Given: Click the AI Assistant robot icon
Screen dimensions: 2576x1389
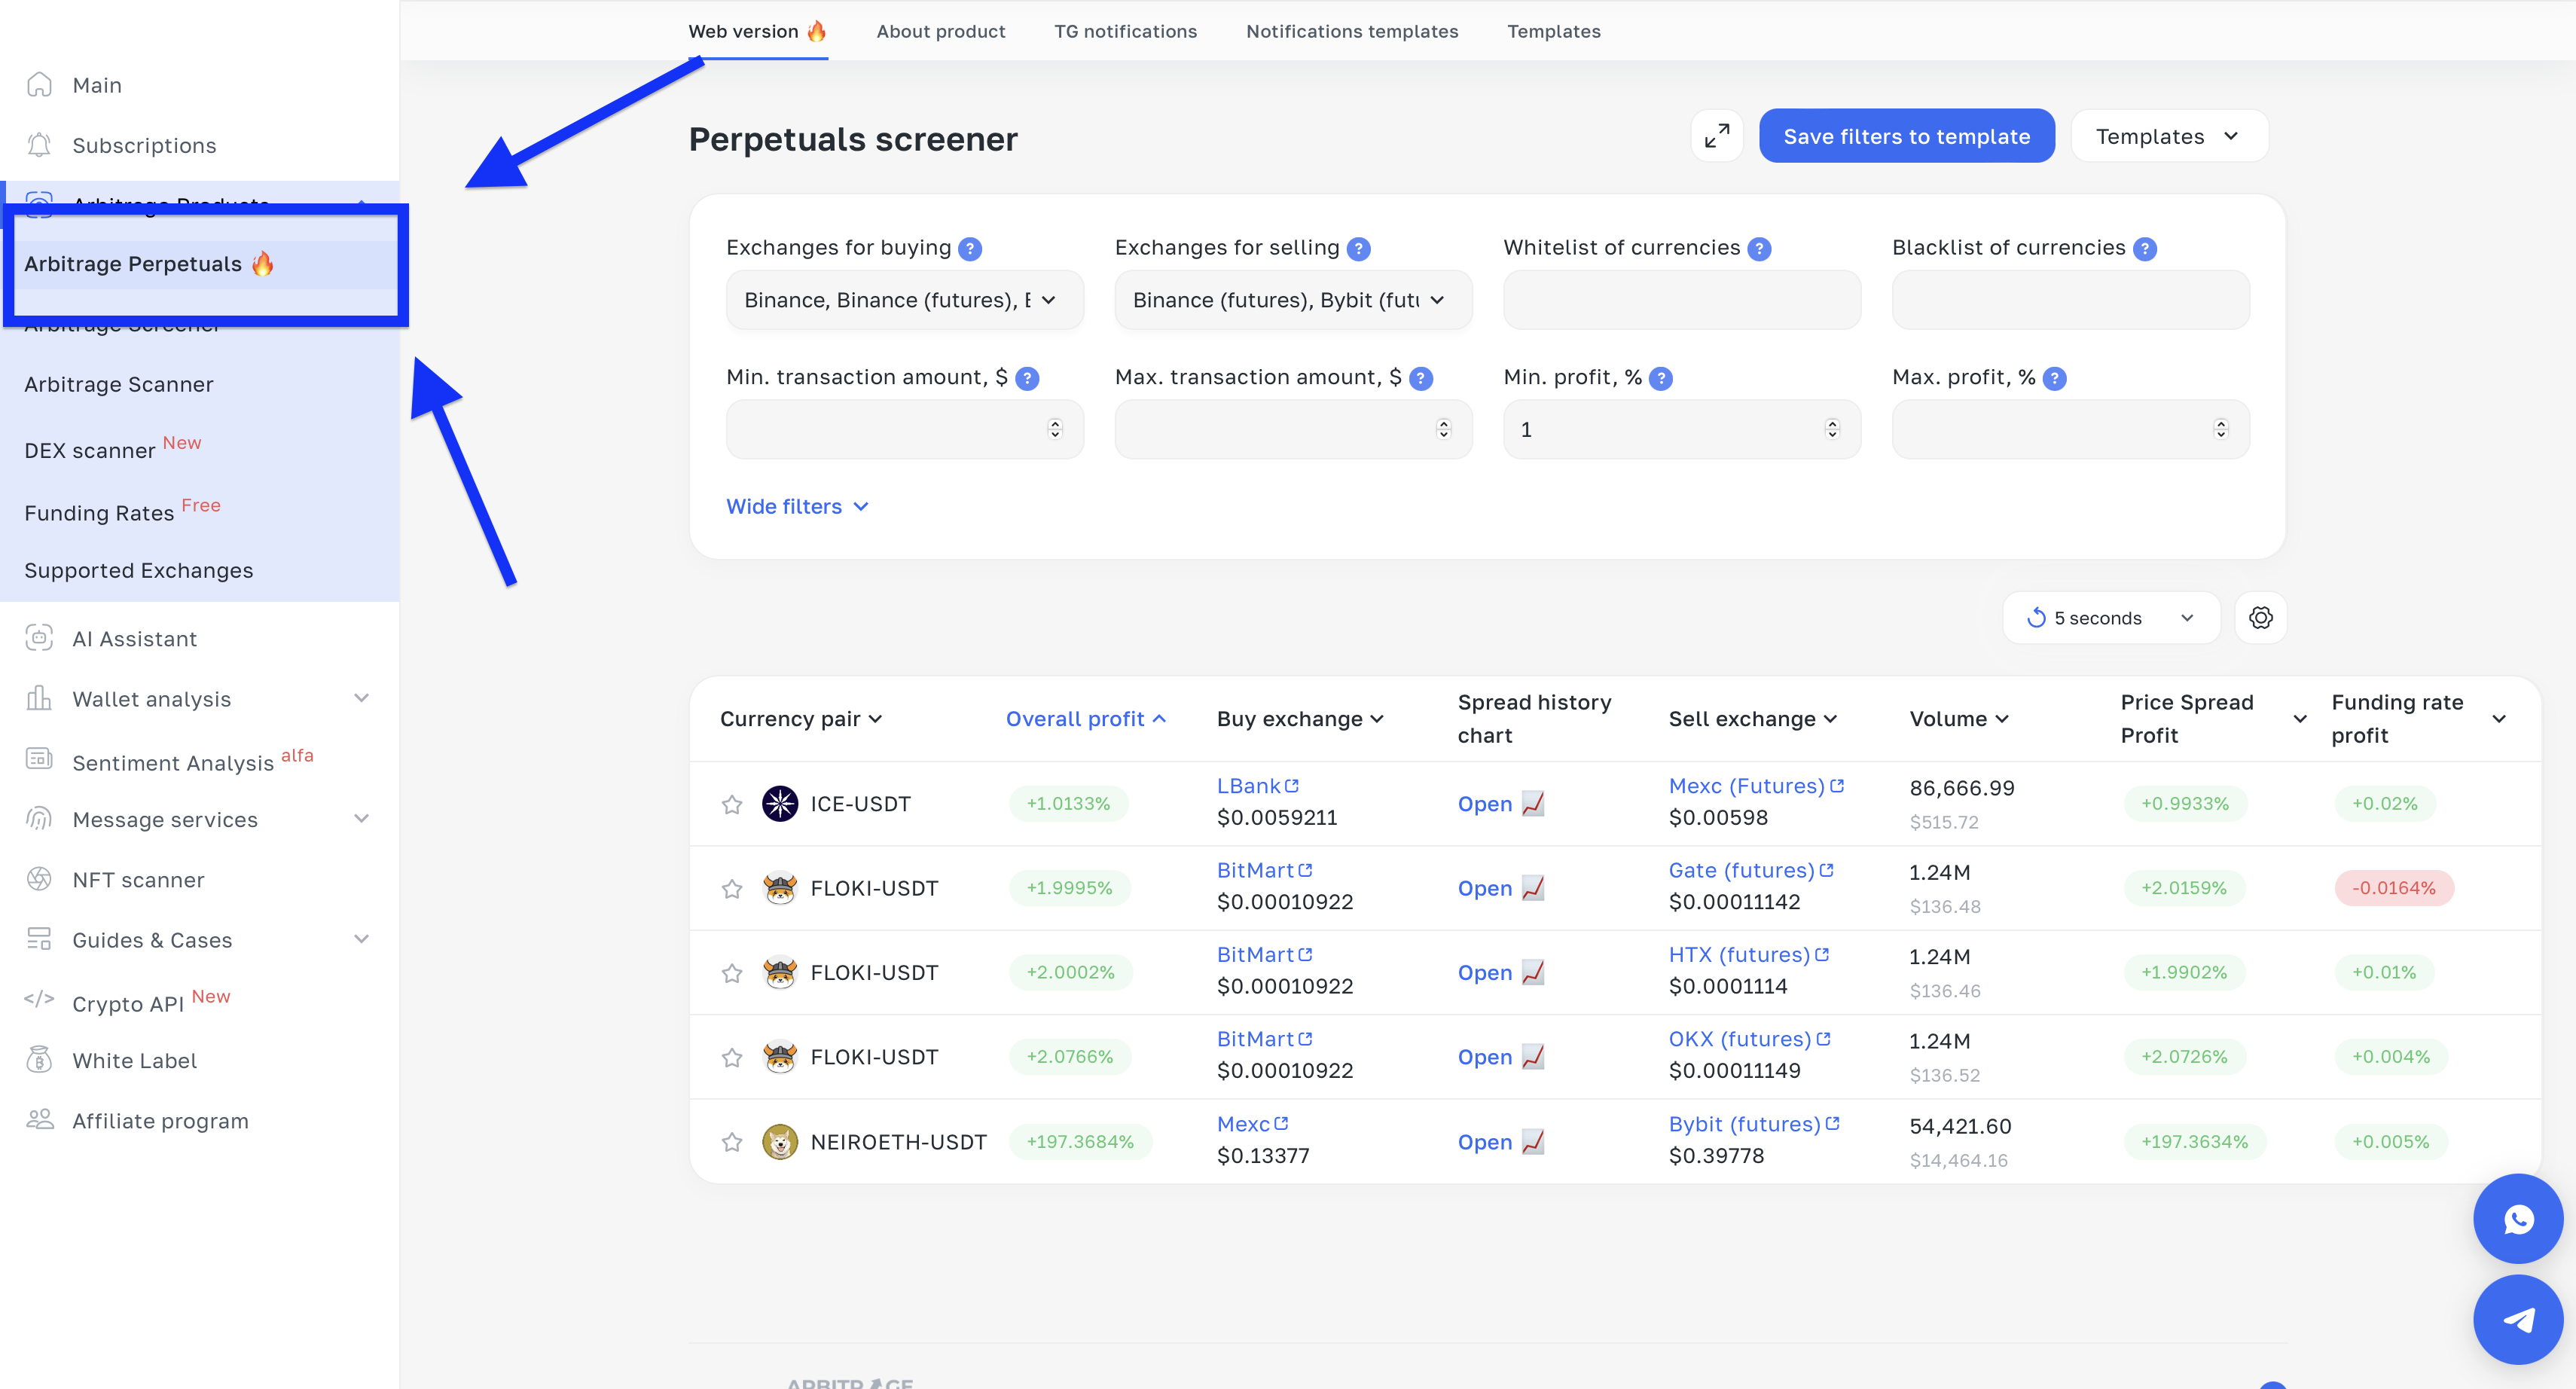Looking at the screenshot, I should 39,638.
